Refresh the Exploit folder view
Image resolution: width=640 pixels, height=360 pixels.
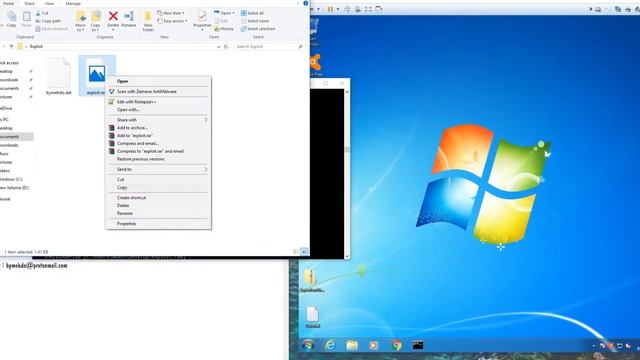point(226,47)
